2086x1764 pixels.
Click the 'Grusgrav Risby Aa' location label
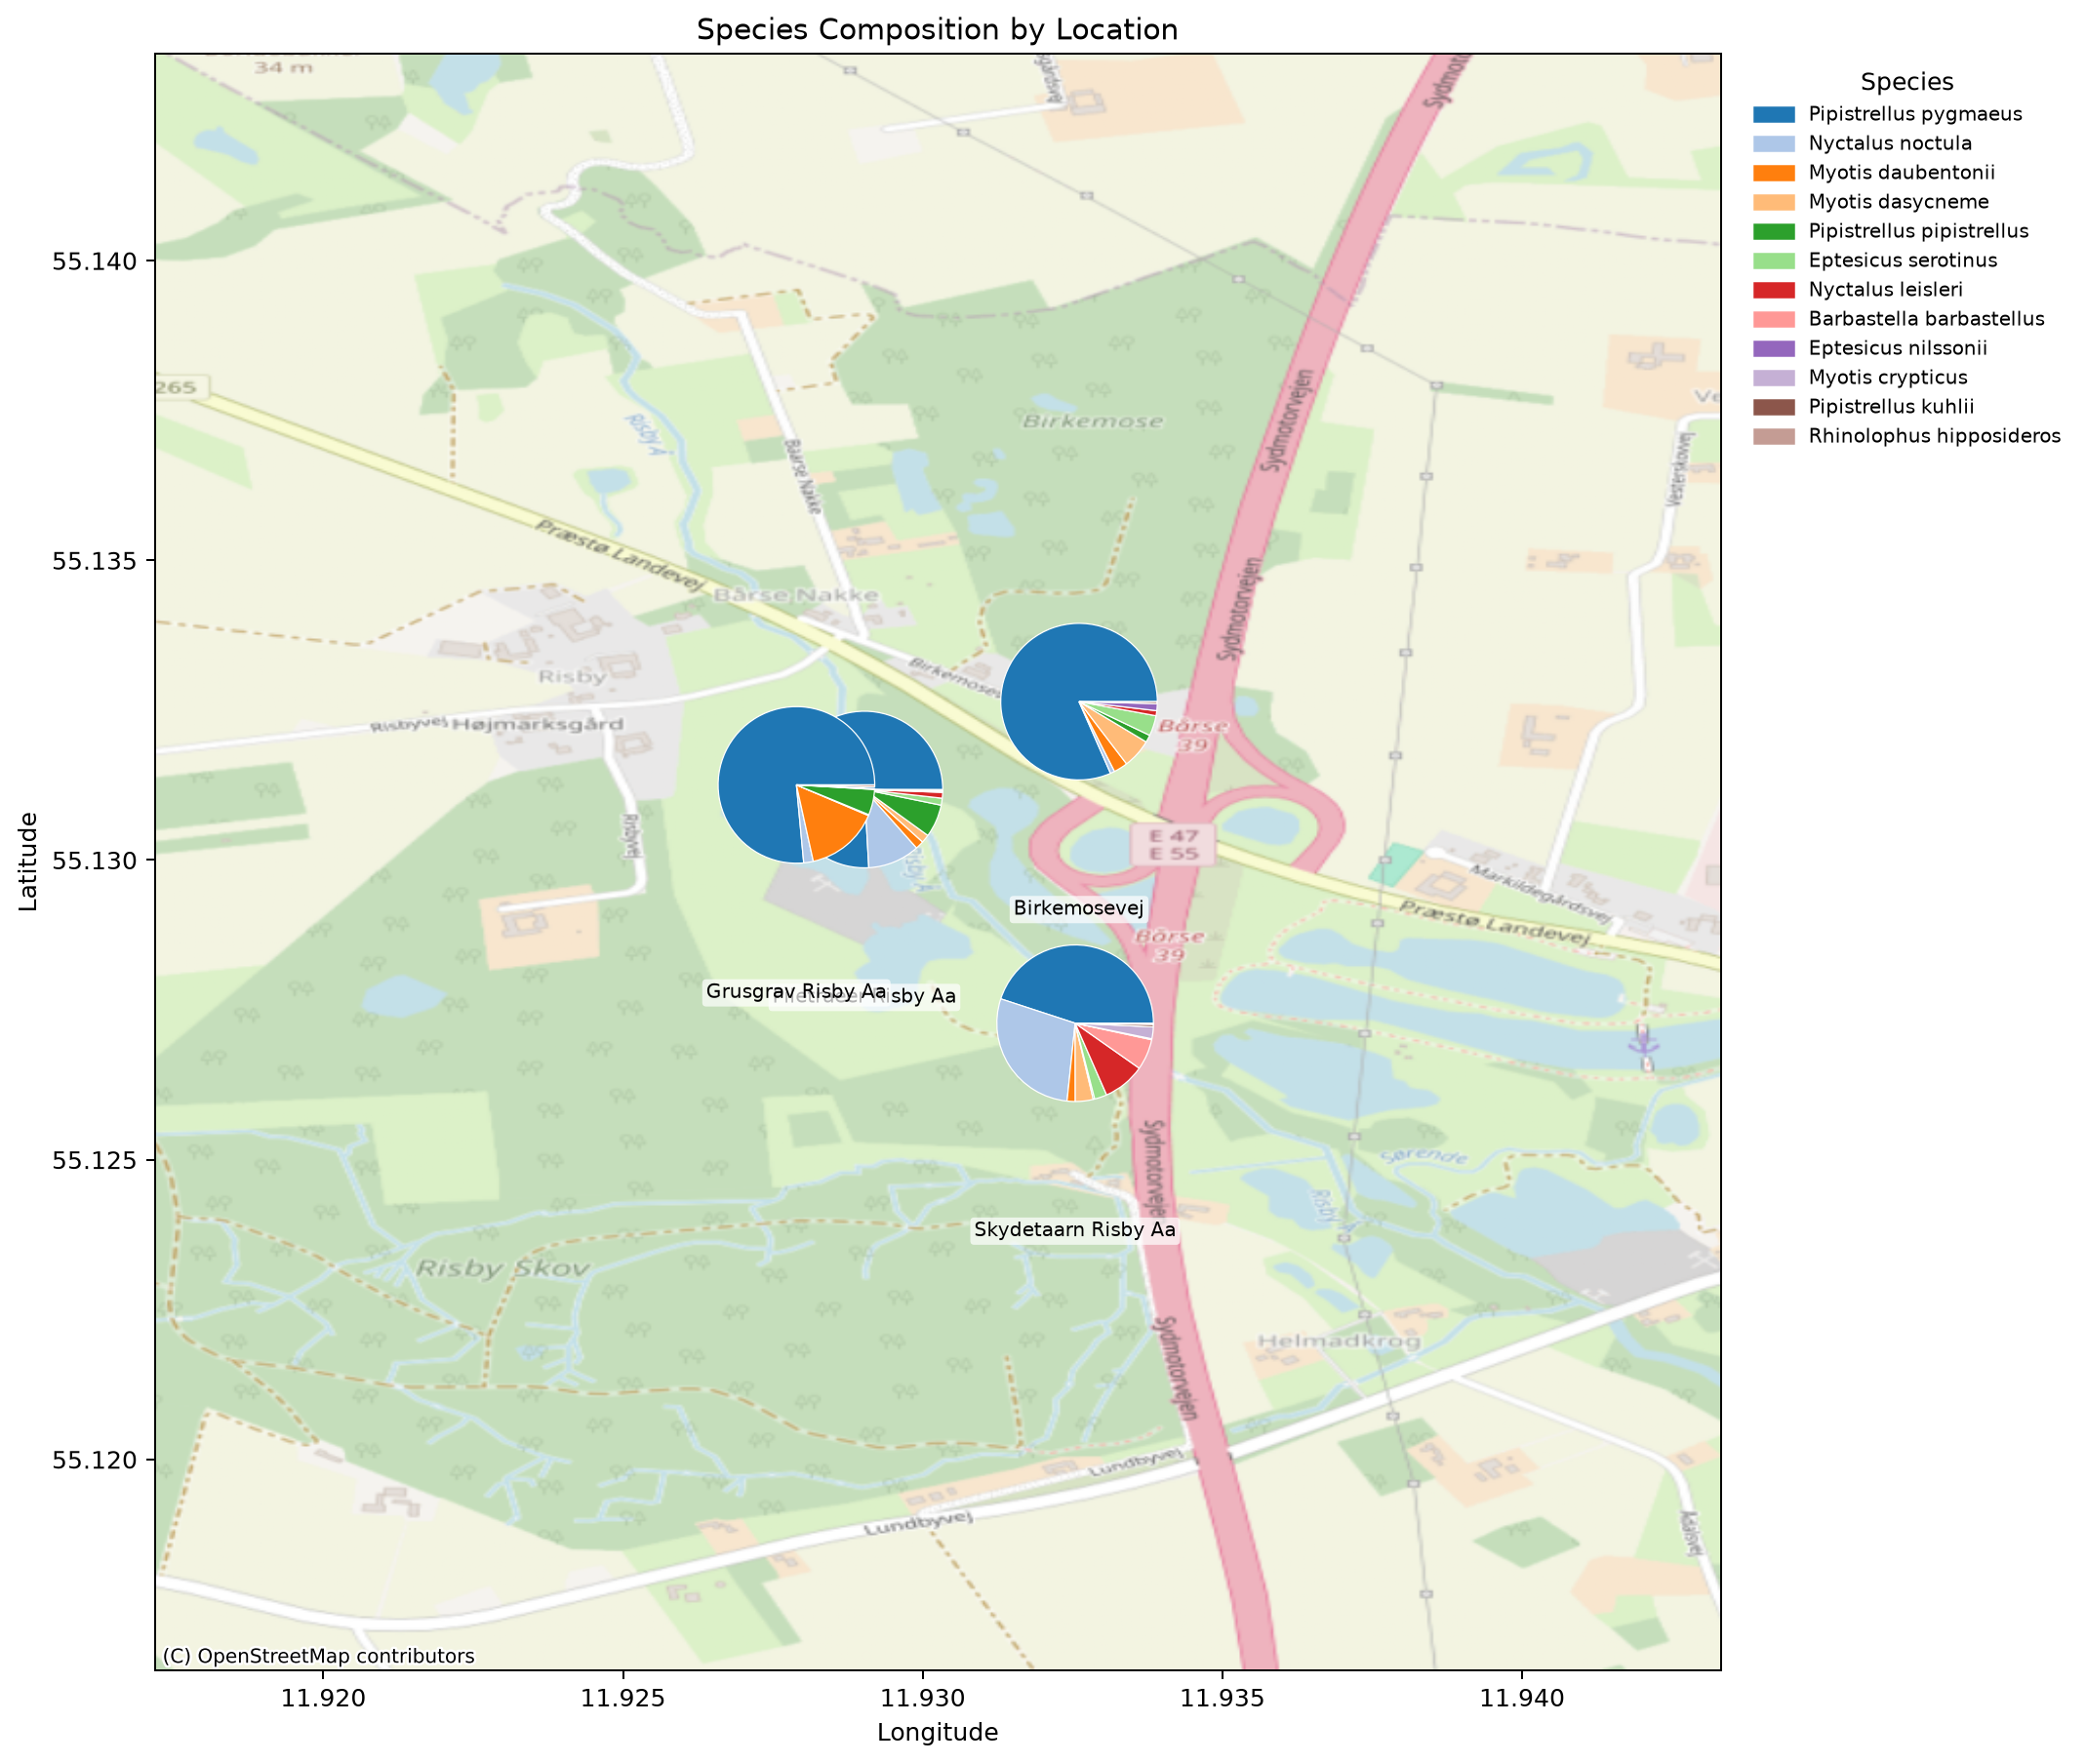[x=796, y=991]
